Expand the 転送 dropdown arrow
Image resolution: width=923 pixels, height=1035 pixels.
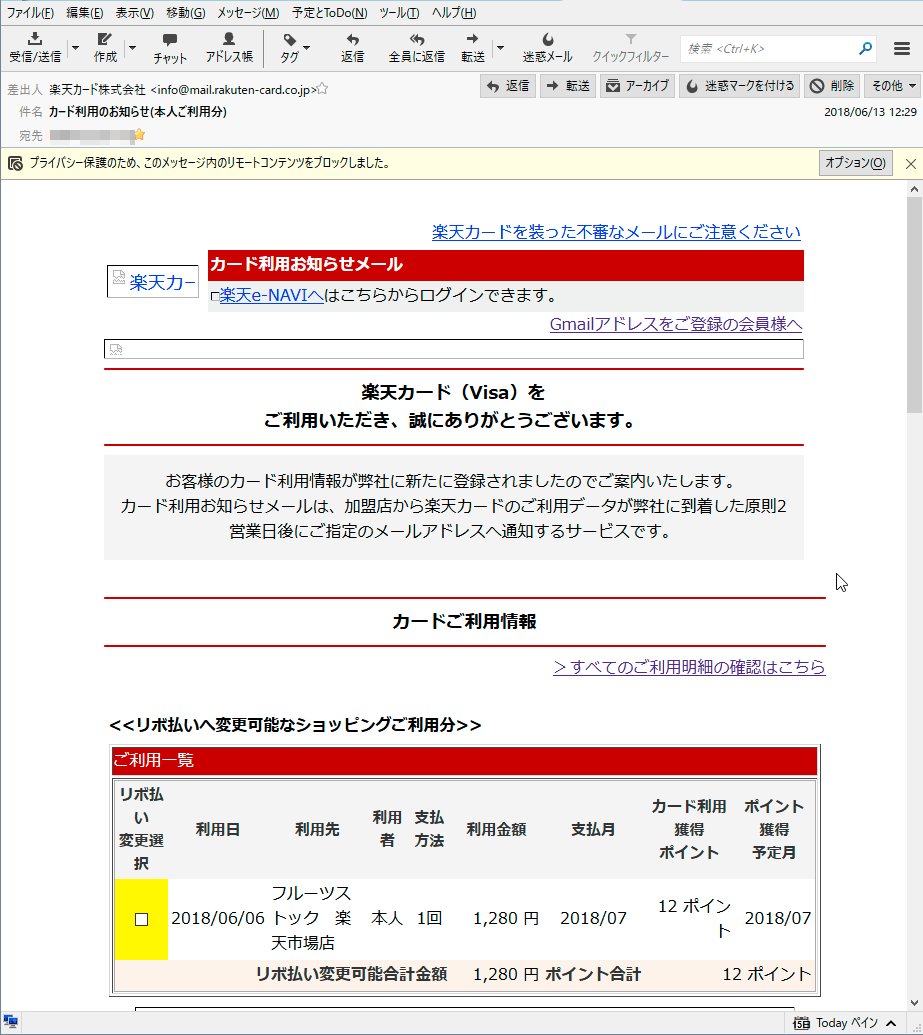(500, 48)
